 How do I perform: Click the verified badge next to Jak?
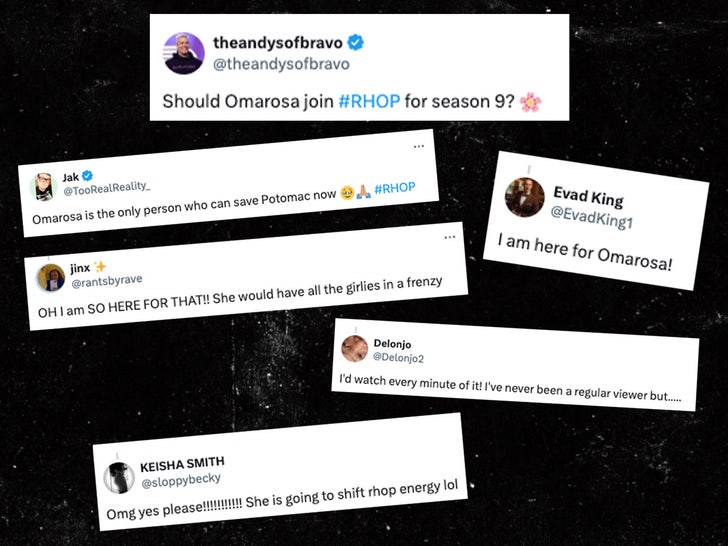tap(87, 176)
